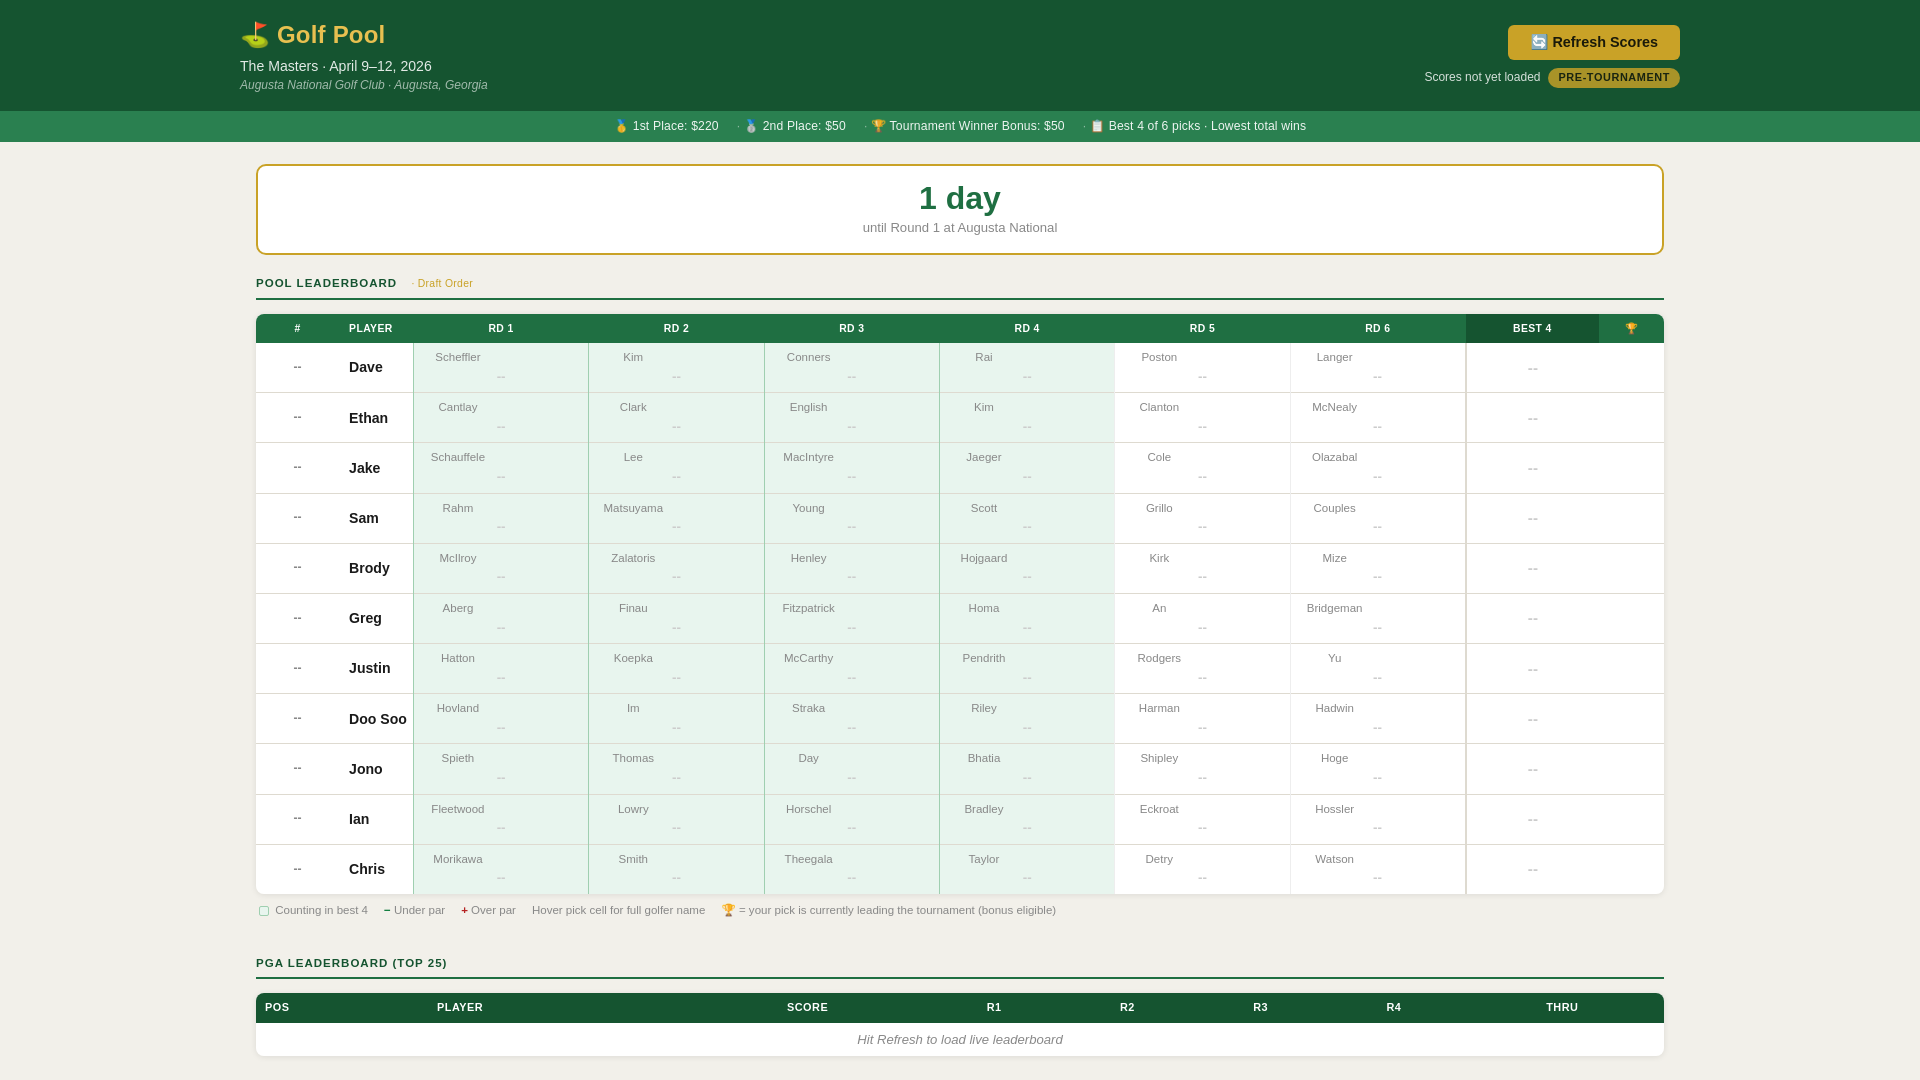
Task: Select the Bridgeman pick cell
Action: (x=1378, y=619)
